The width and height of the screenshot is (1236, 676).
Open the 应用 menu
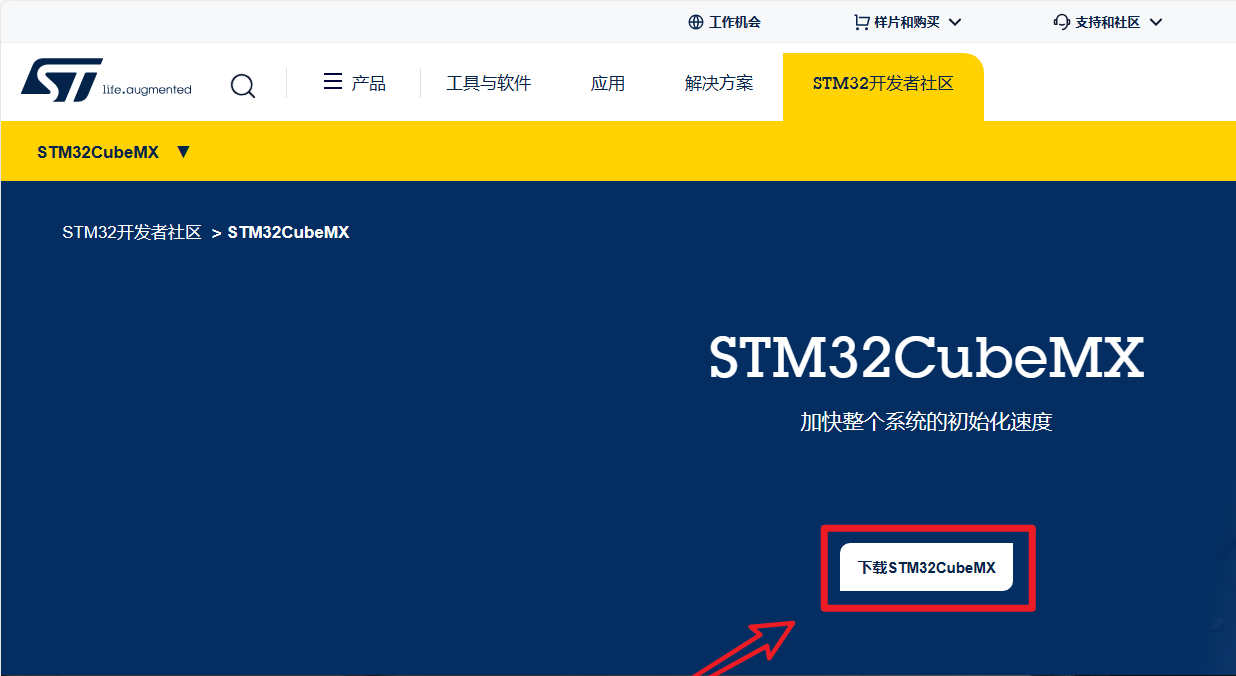pos(608,83)
